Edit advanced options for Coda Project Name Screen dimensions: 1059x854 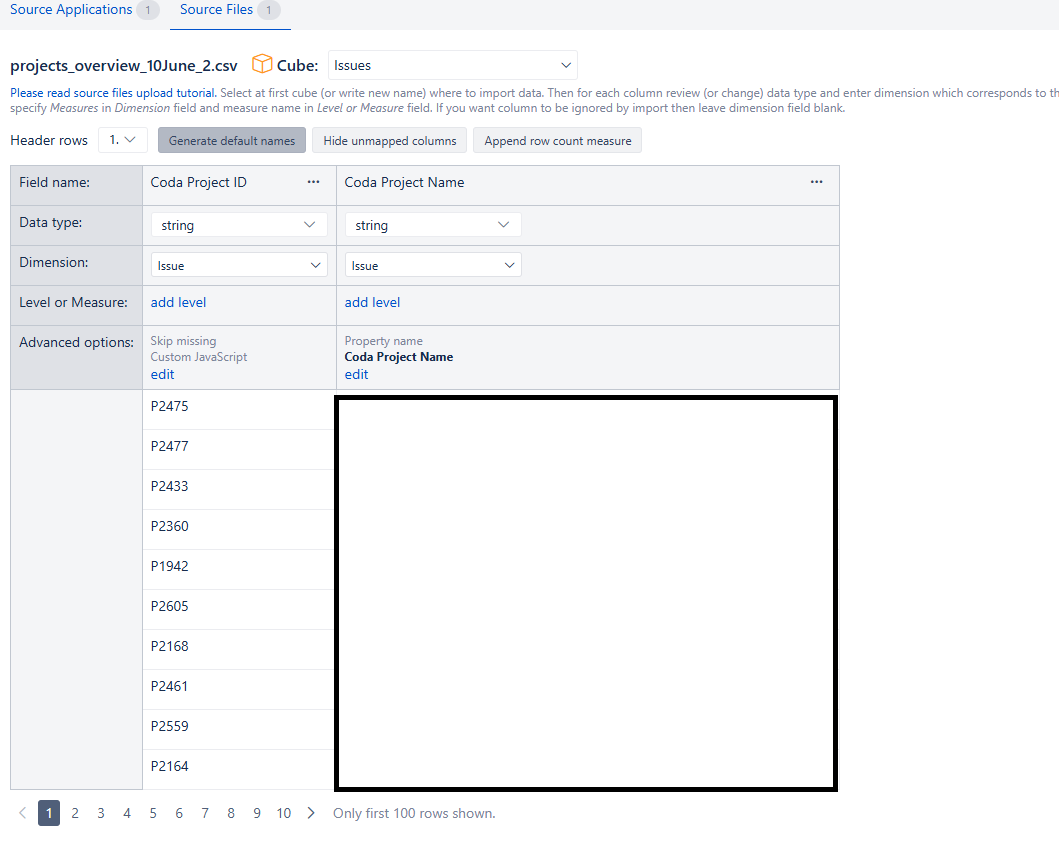(x=356, y=374)
